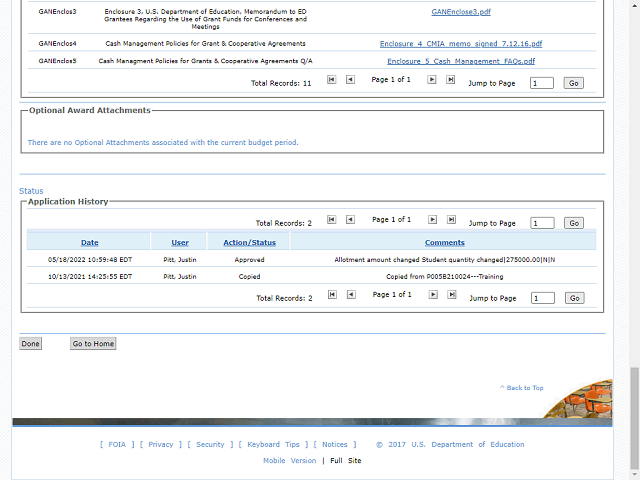Select GANEnclos4 row identifier
This screenshot has height=480, width=640.
click(x=57, y=44)
